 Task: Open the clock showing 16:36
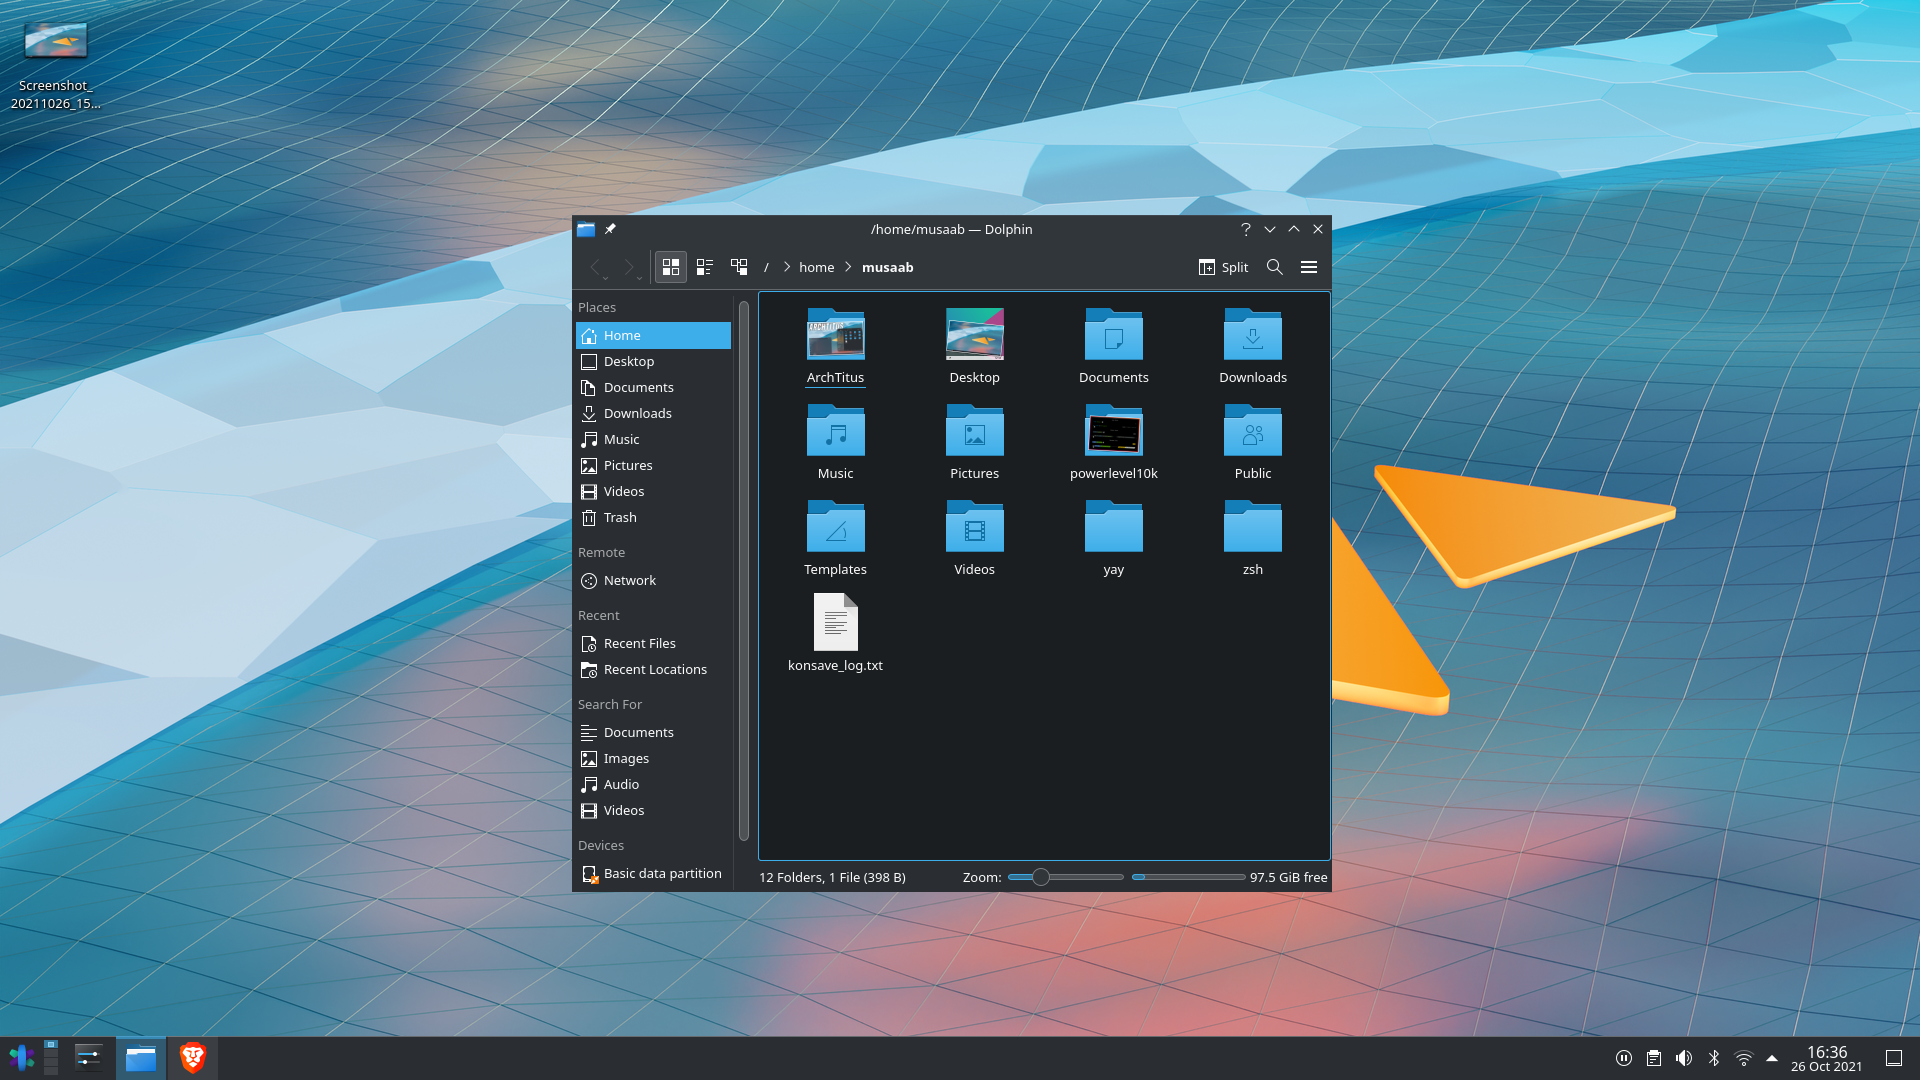click(x=1826, y=1058)
